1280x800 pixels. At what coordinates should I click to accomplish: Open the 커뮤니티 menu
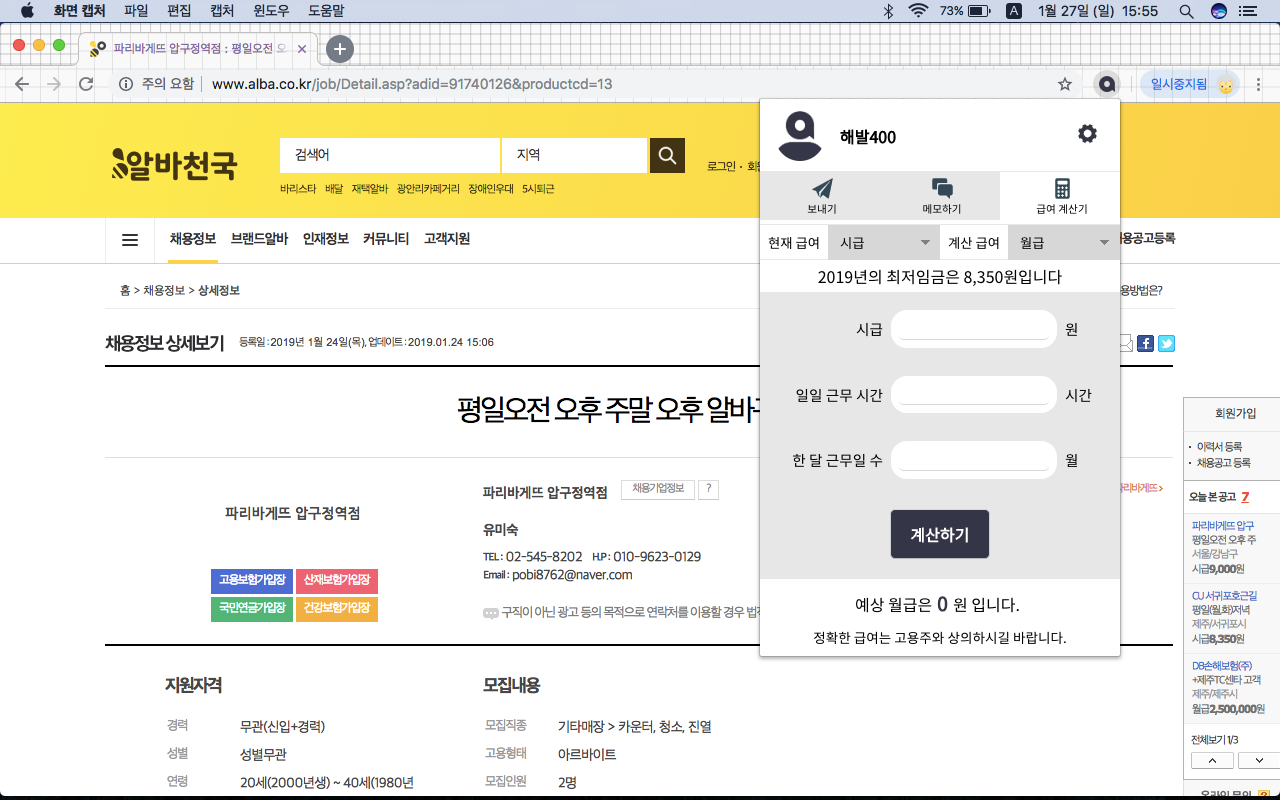[386, 239]
